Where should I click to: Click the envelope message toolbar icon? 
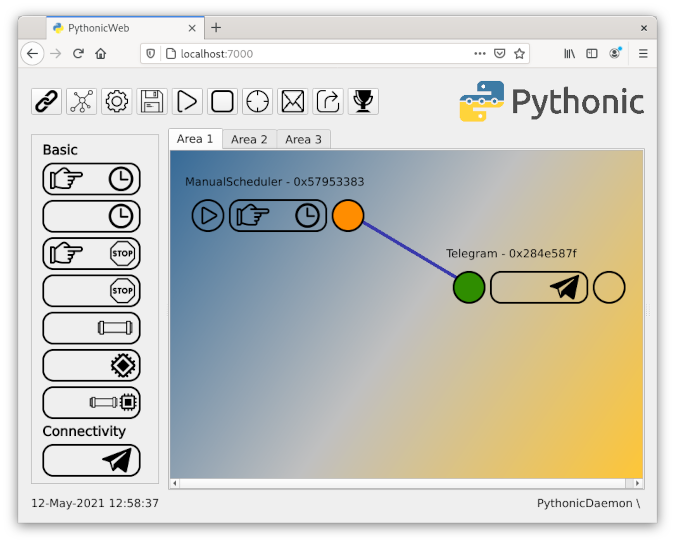(x=292, y=101)
